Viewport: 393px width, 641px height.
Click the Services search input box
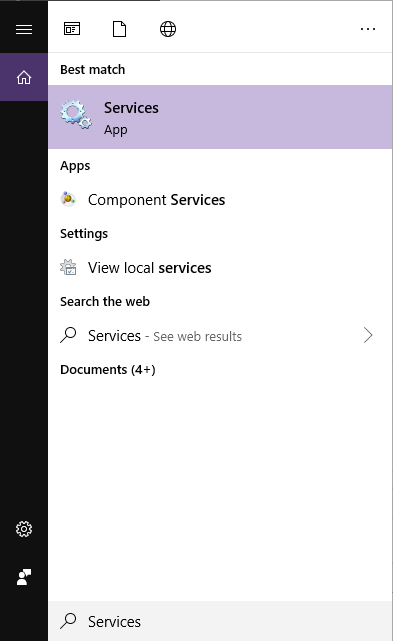pyautogui.click(x=220, y=621)
